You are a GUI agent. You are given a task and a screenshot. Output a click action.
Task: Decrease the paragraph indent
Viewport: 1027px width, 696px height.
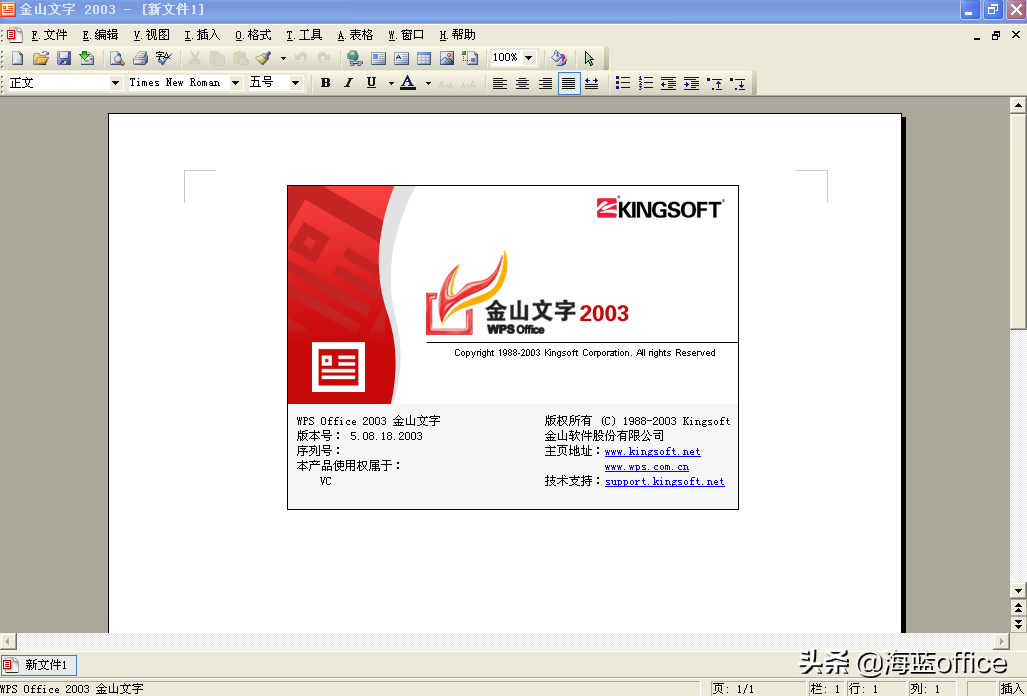click(x=669, y=83)
